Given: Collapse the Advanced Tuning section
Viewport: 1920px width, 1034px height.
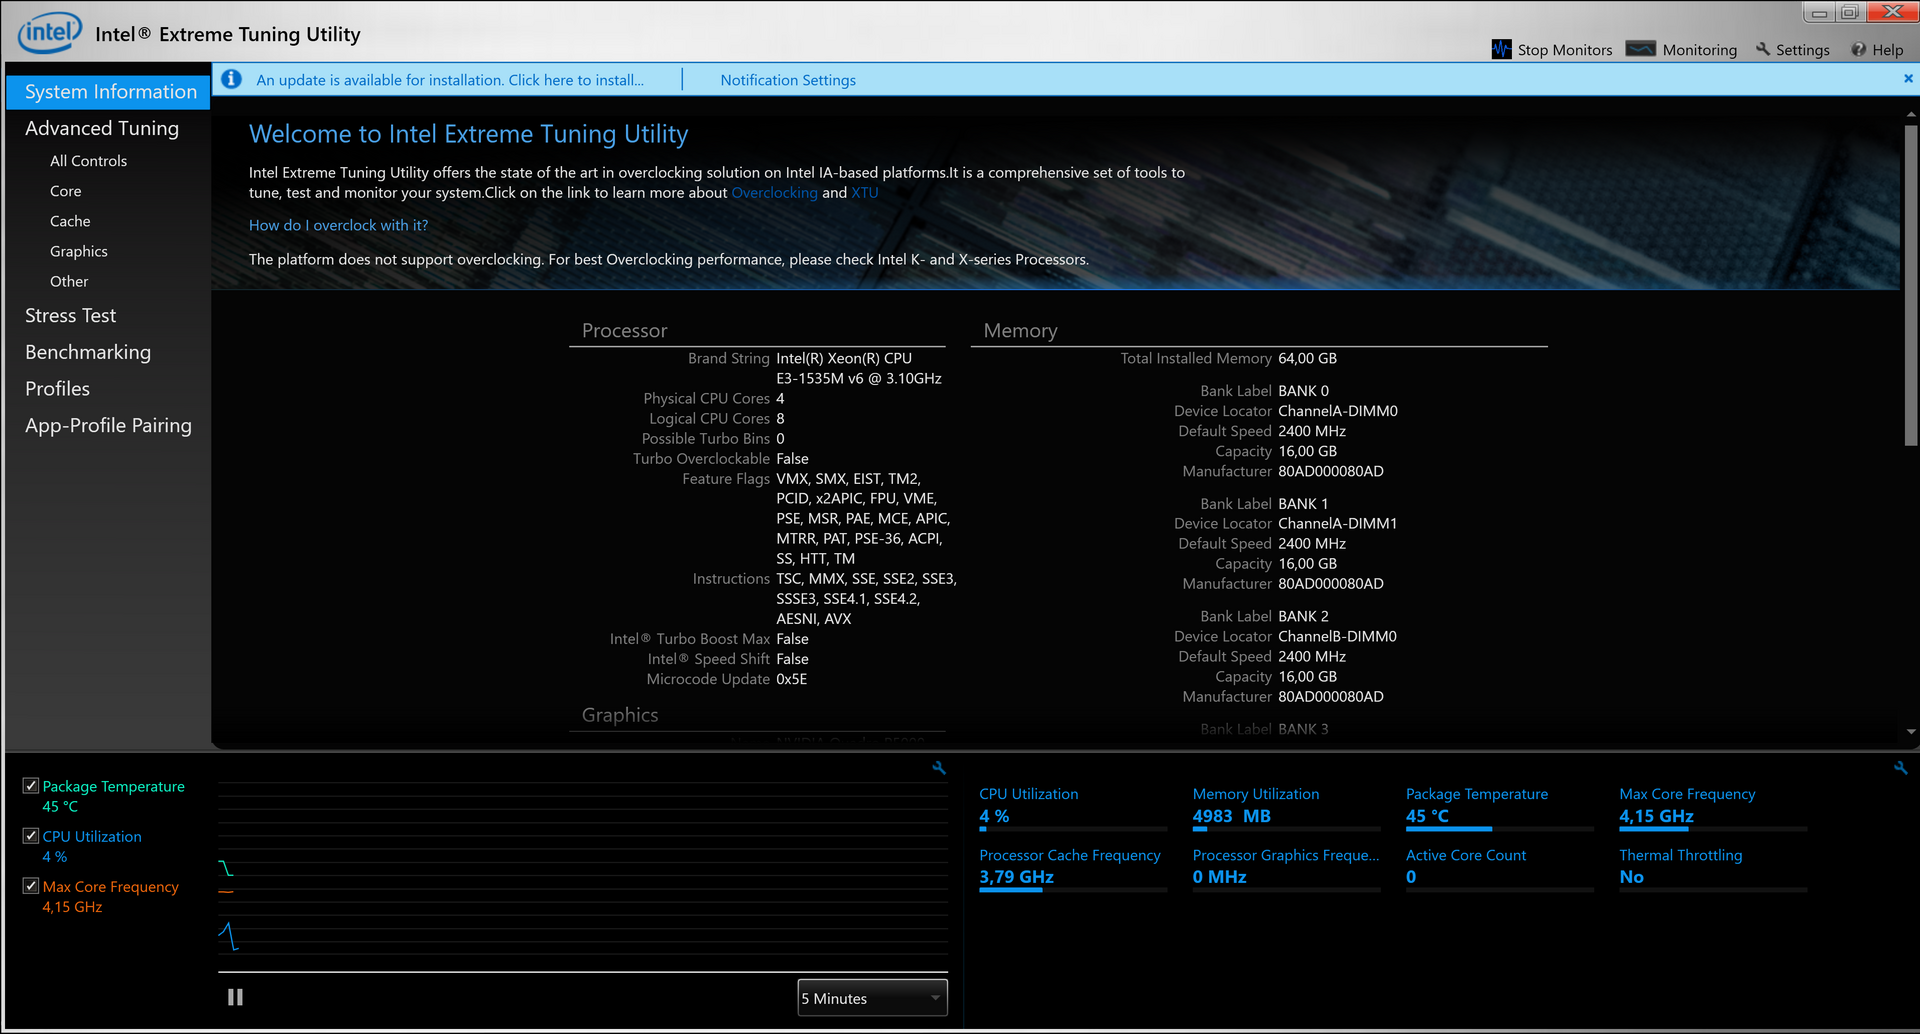Looking at the screenshot, I should [x=101, y=128].
